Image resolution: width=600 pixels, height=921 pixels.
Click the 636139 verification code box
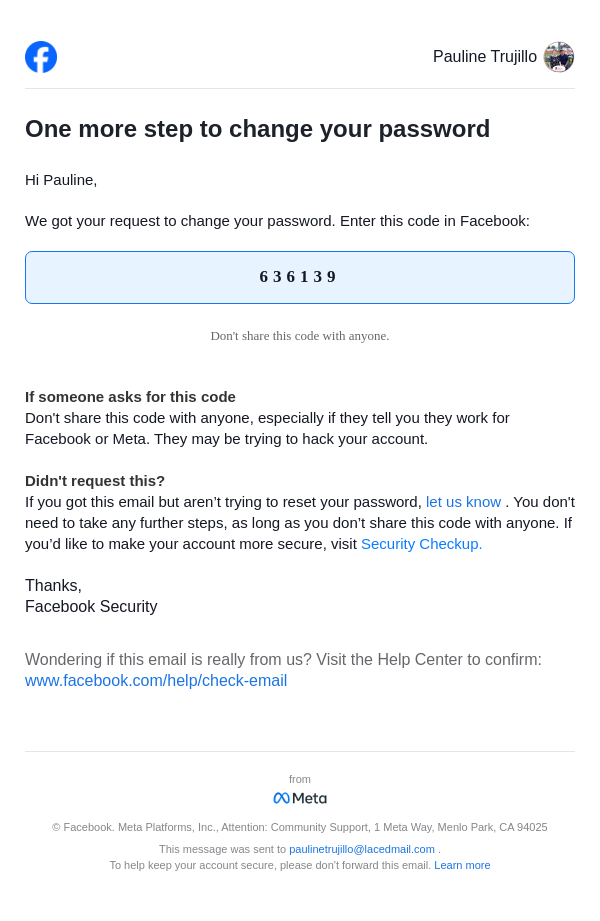click(x=300, y=277)
